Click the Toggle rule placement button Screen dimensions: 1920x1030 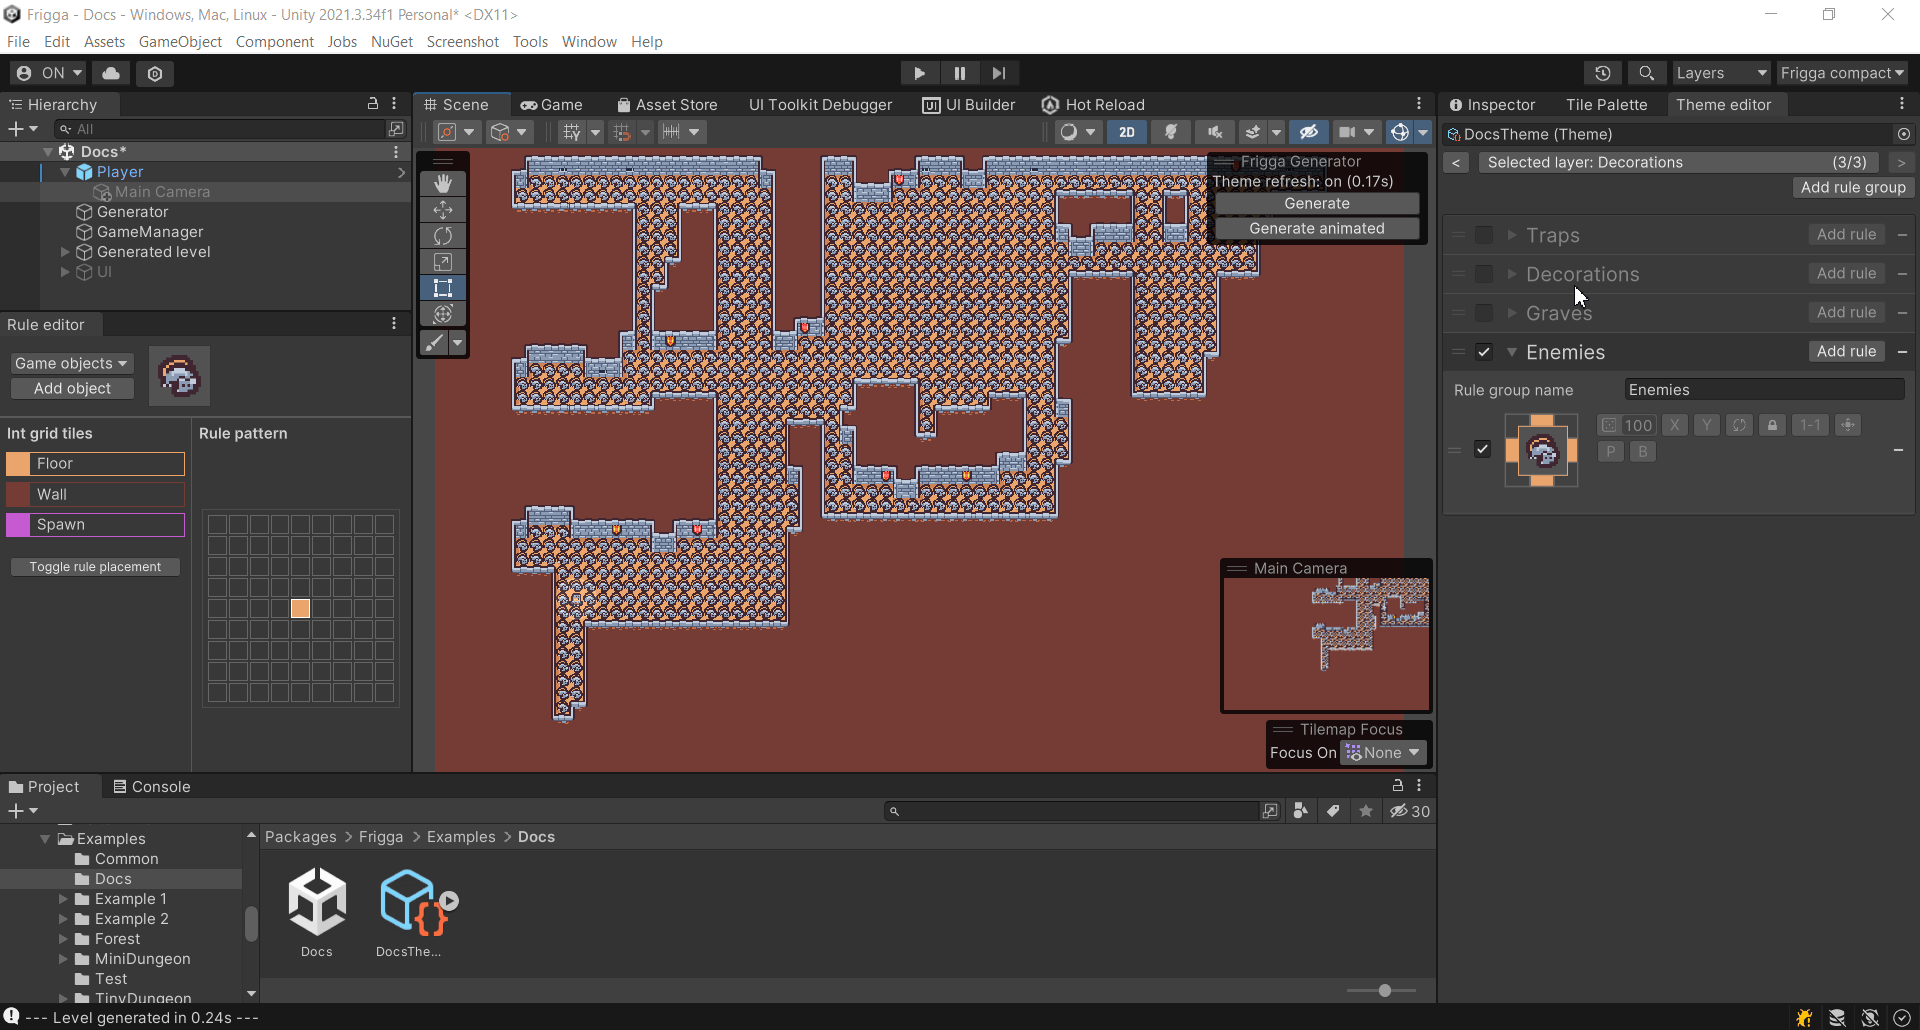95,567
